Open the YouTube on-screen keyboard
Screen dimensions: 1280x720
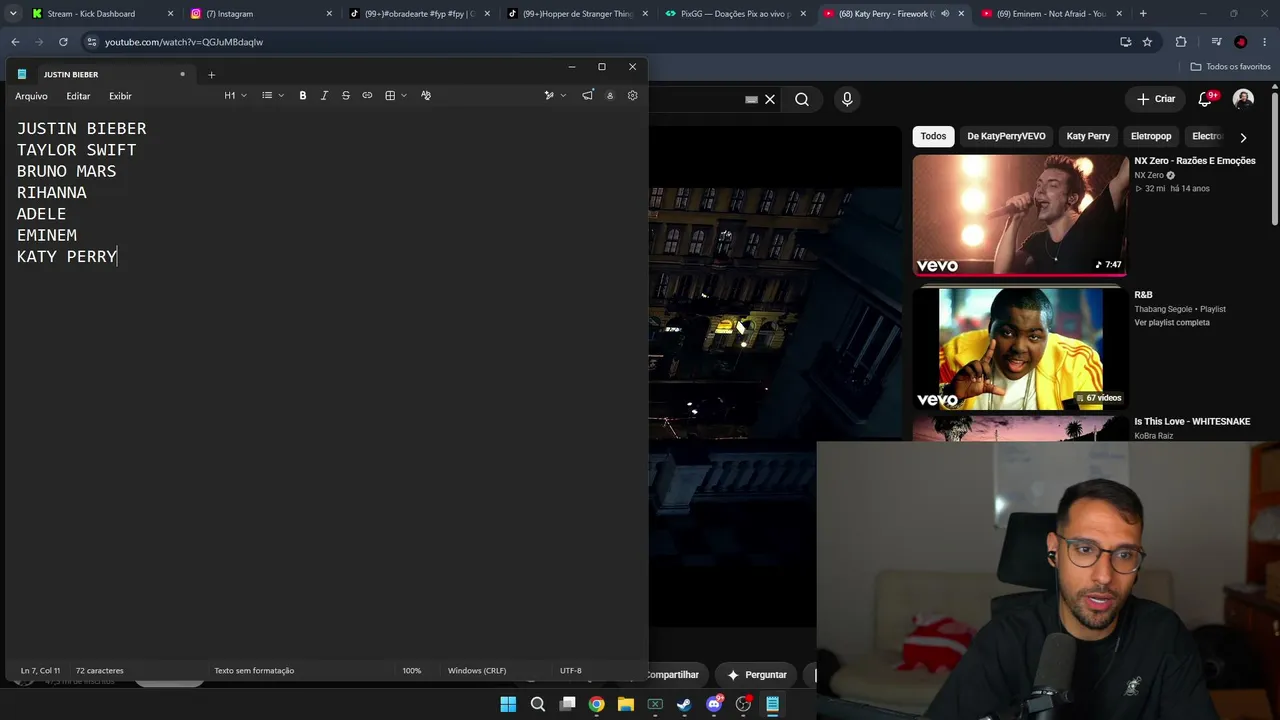[751, 99]
